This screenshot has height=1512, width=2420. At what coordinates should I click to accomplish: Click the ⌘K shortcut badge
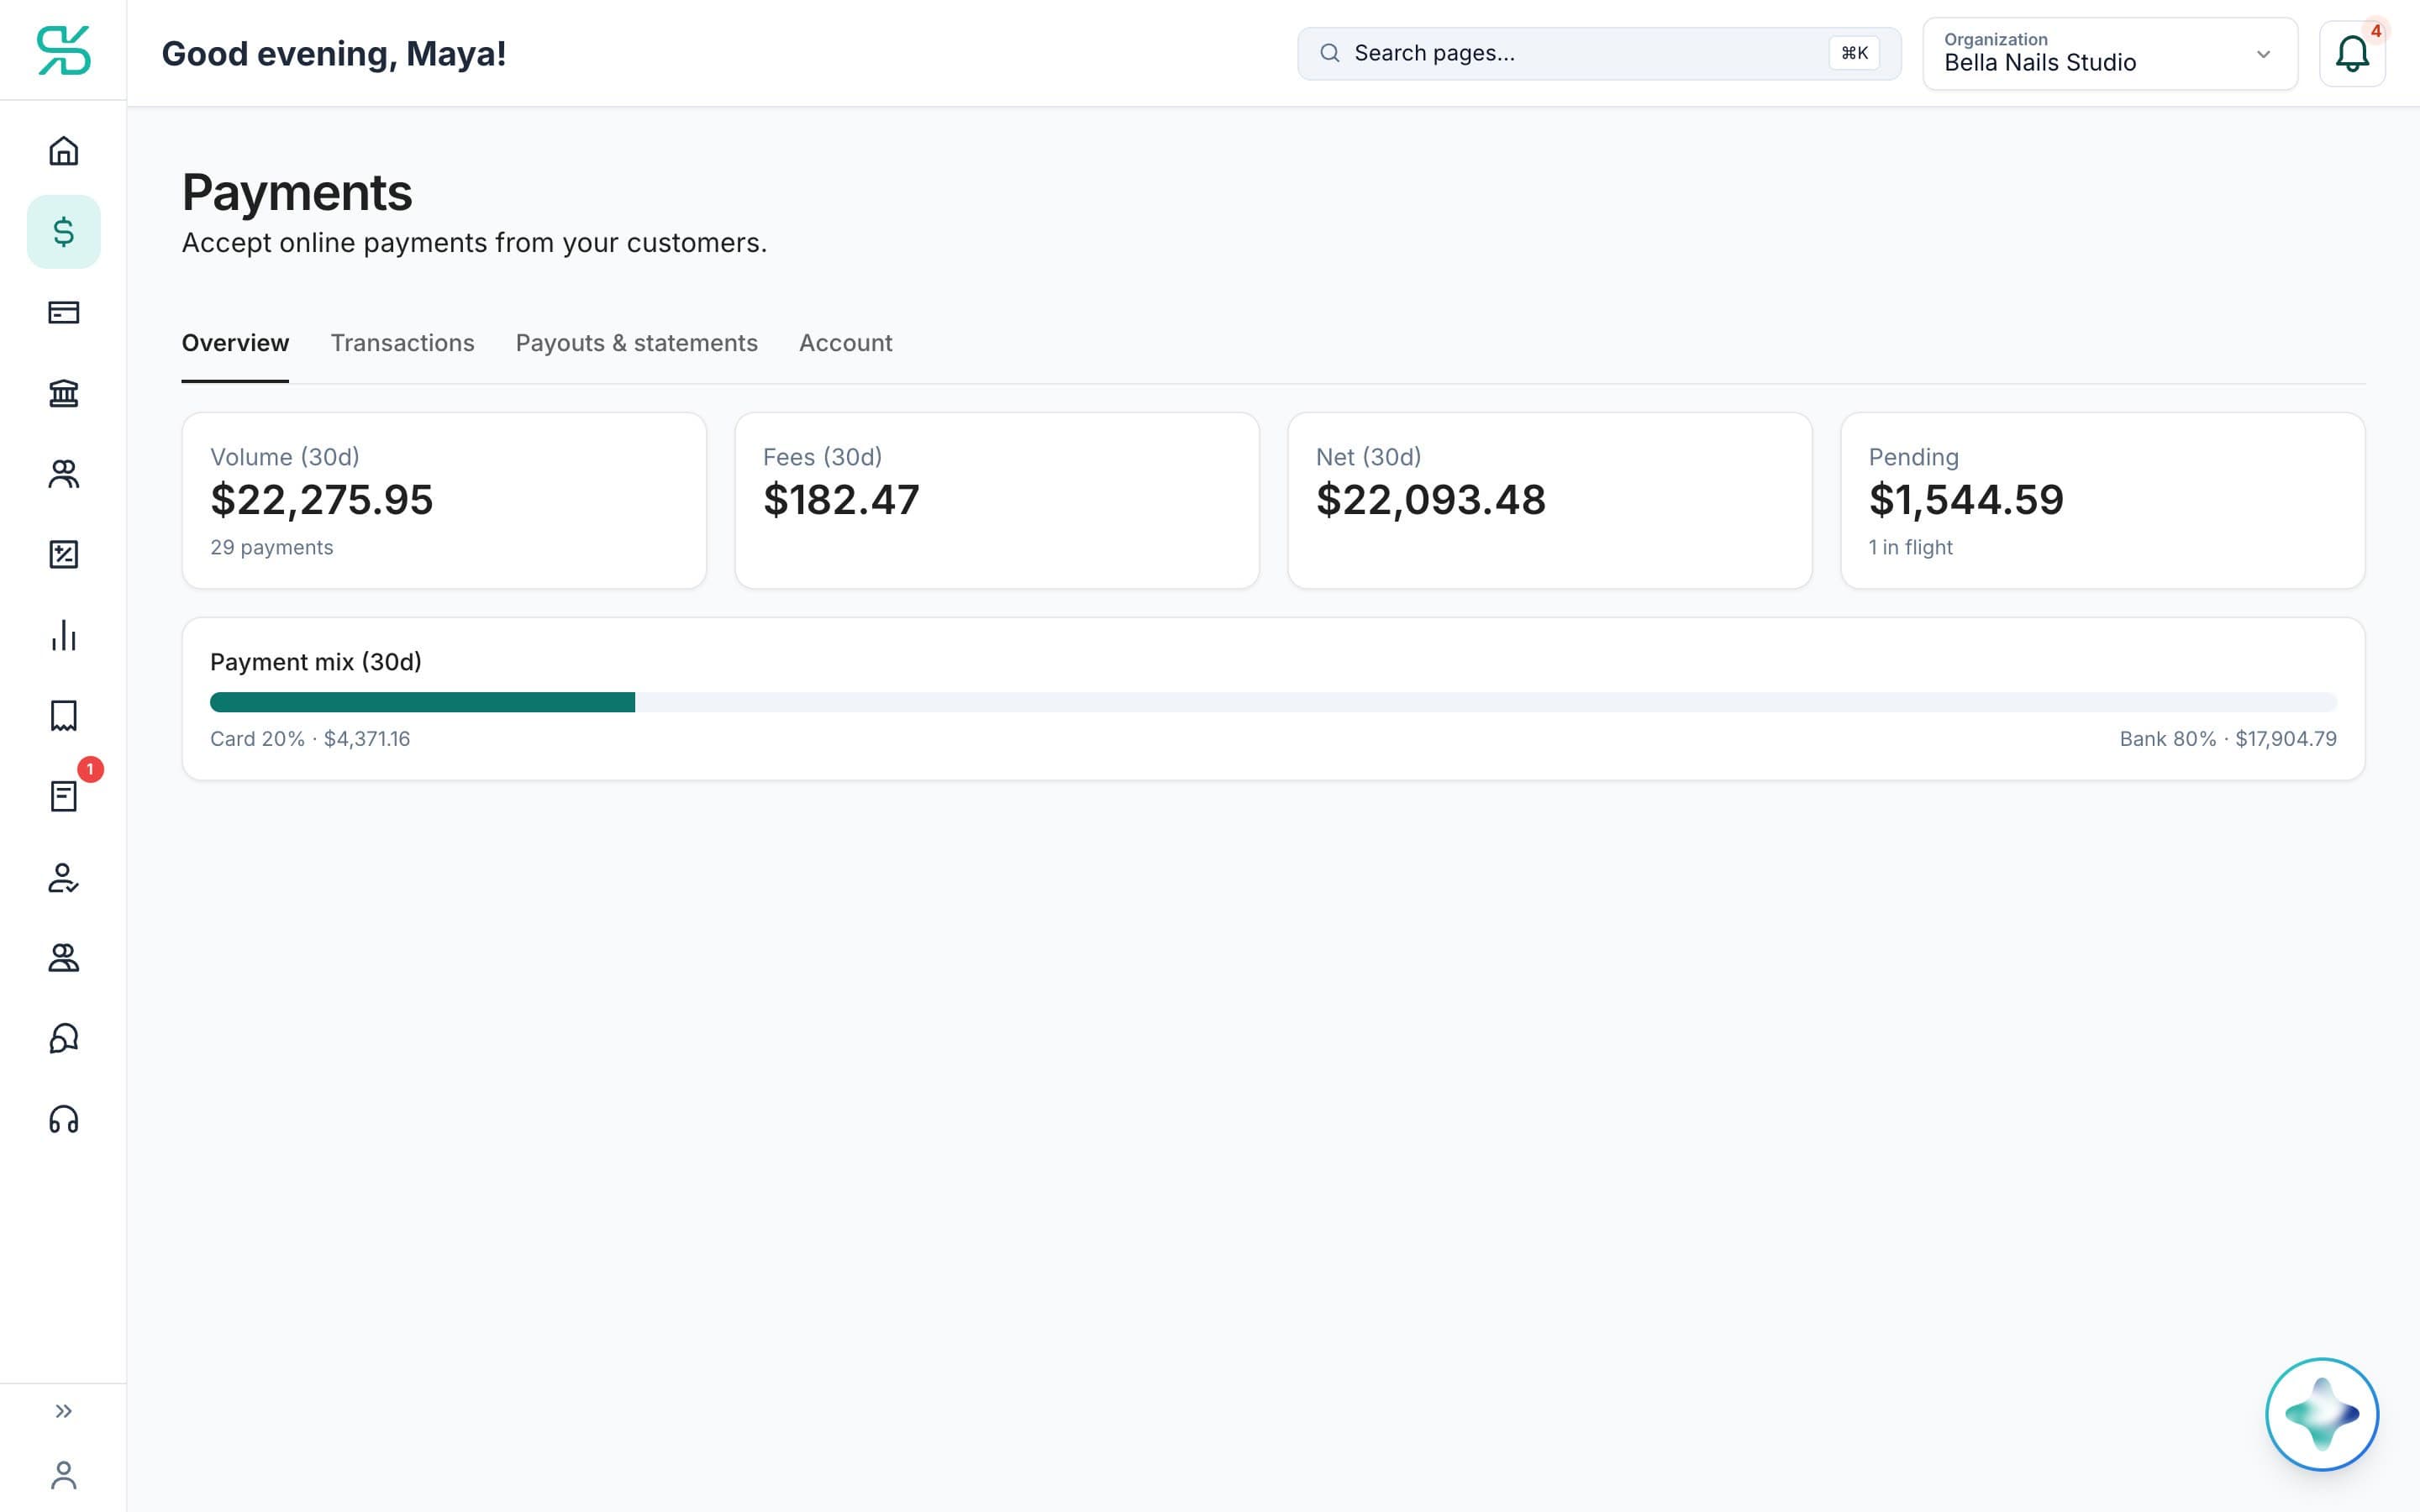tap(1854, 53)
